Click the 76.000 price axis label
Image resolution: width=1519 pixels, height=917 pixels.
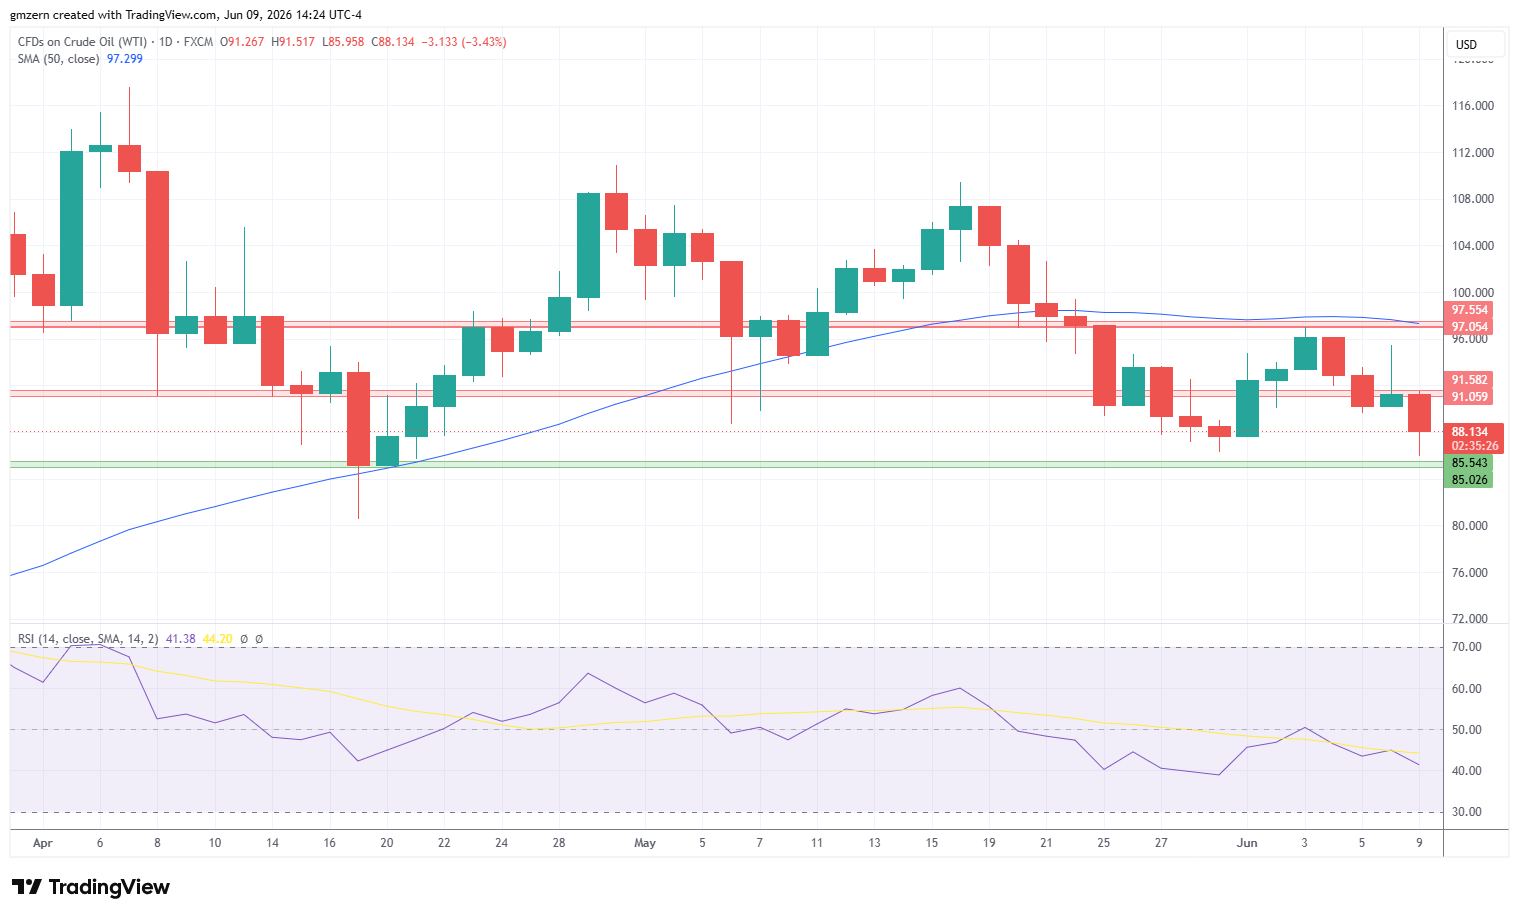click(1472, 573)
